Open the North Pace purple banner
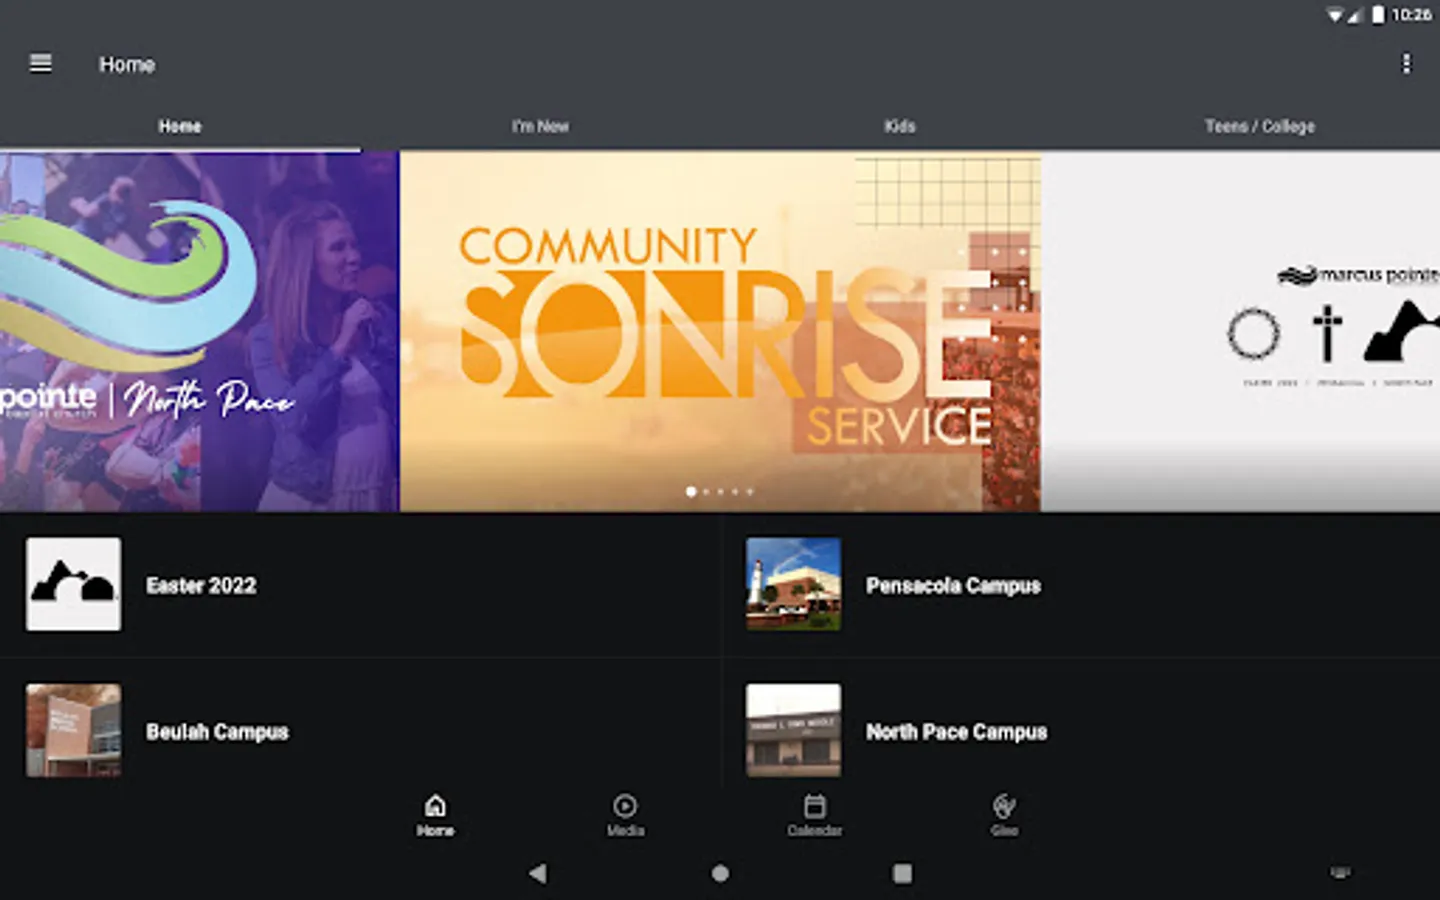Screen dimensions: 1440x900 (199, 331)
